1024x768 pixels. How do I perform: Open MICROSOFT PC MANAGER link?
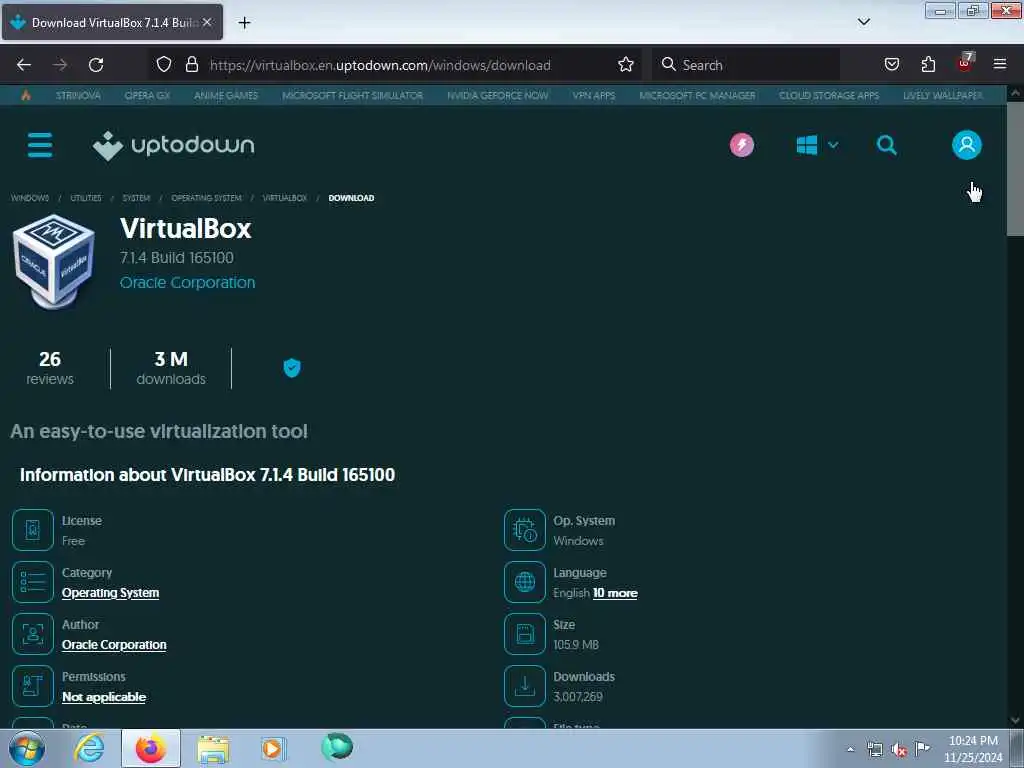pyautogui.click(x=697, y=95)
